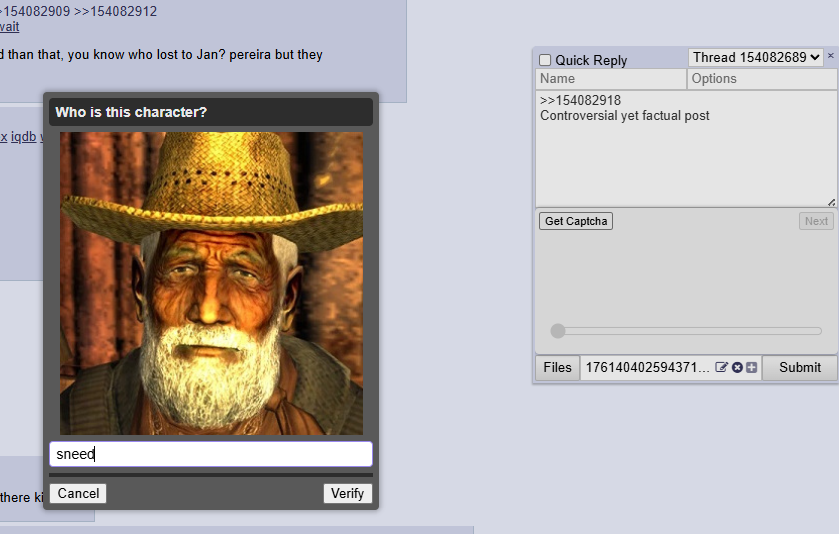The width and height of the screenshot is (839, 534).
Task: Add another file with the plus icon
Action: click(x=752, y=368)
